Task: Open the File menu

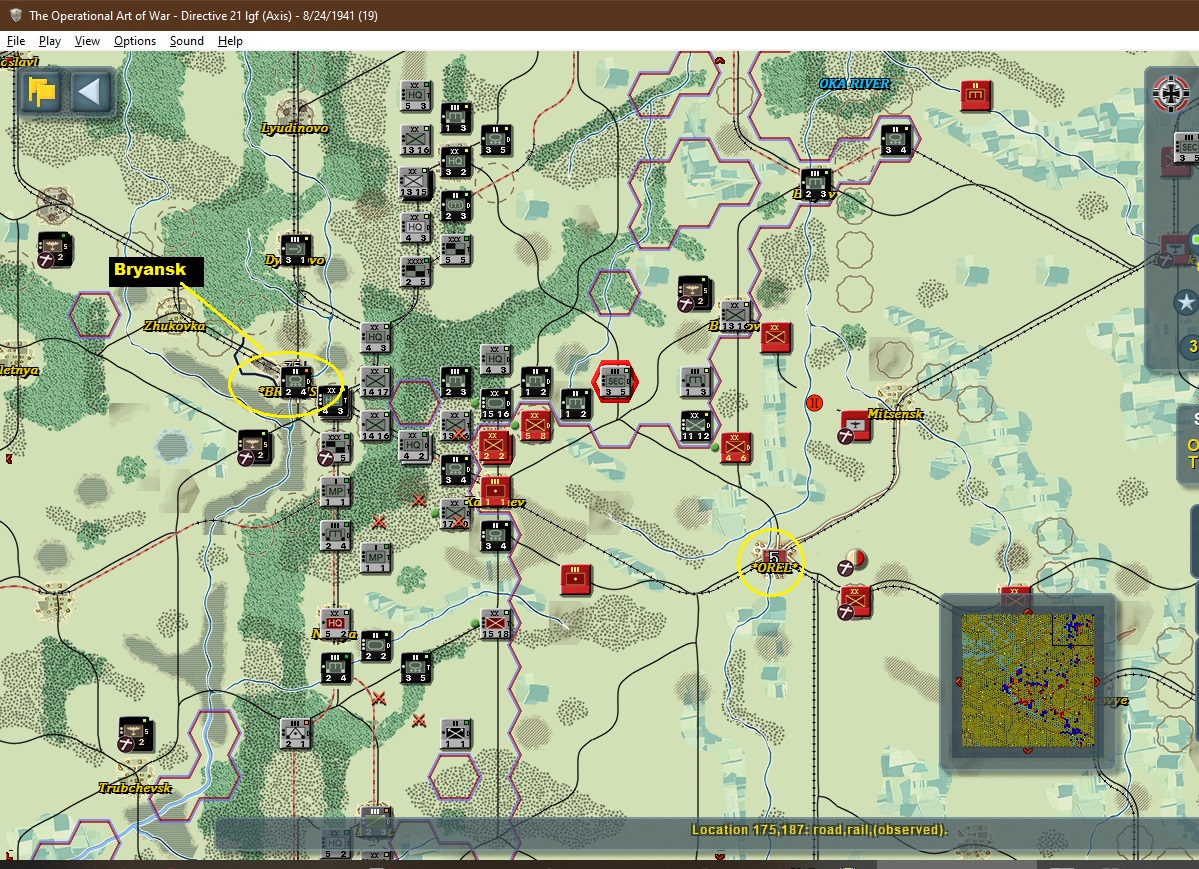Action: [15, 41]
